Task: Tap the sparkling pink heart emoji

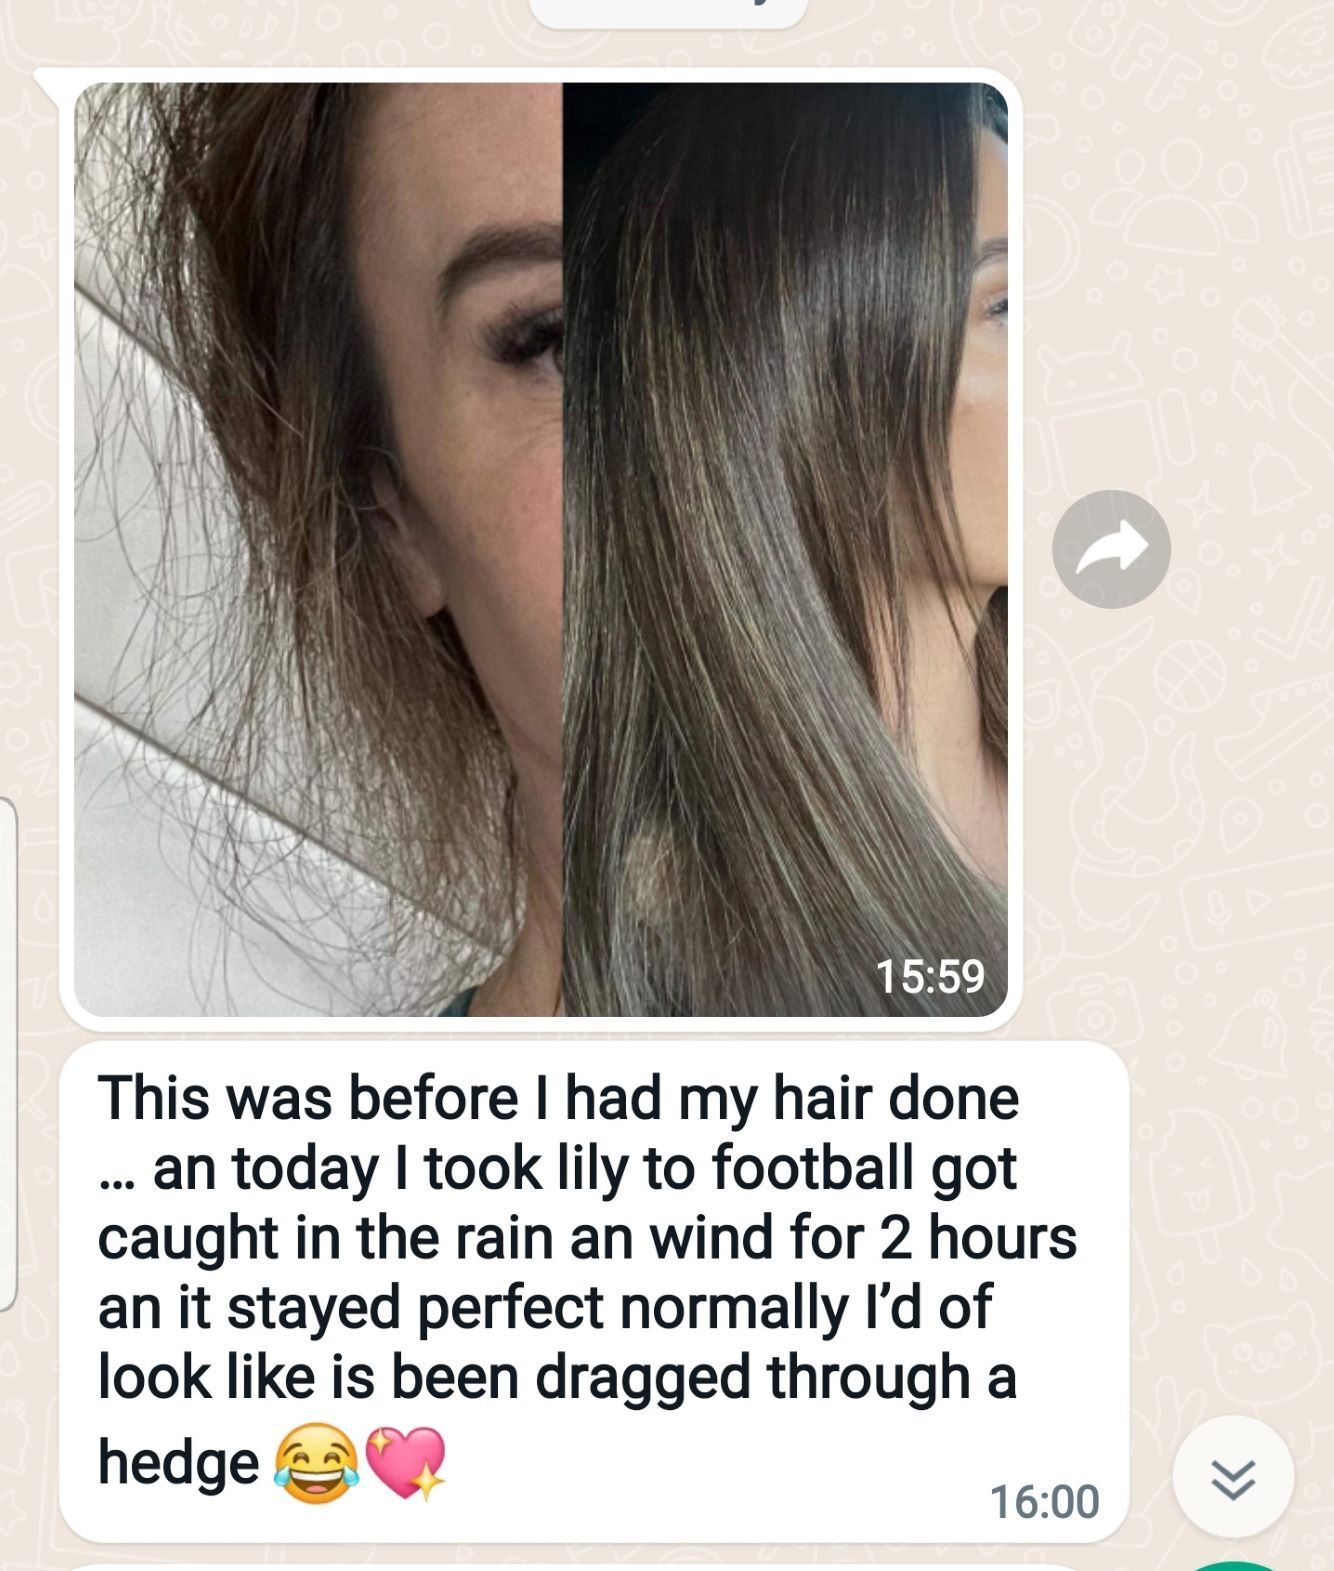Action: pos(406,1463)
